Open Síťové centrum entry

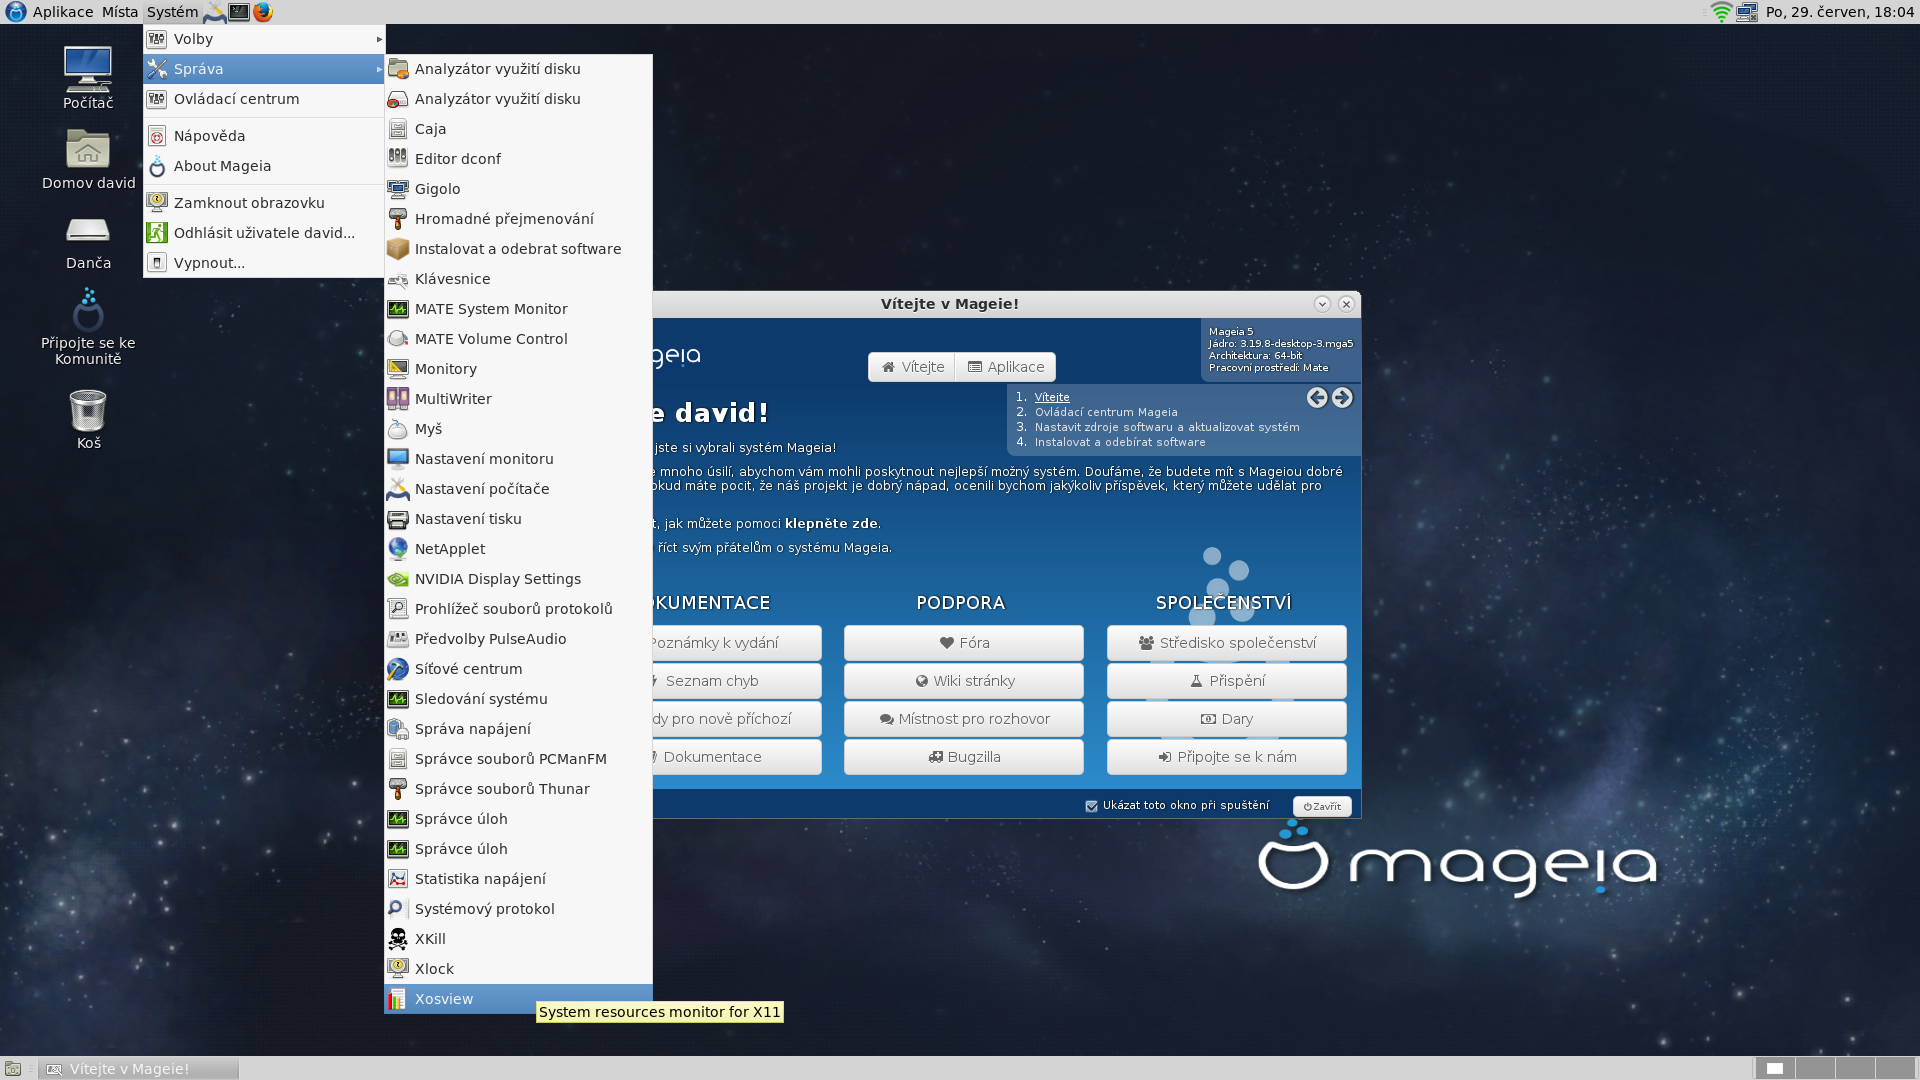point(518,669)
